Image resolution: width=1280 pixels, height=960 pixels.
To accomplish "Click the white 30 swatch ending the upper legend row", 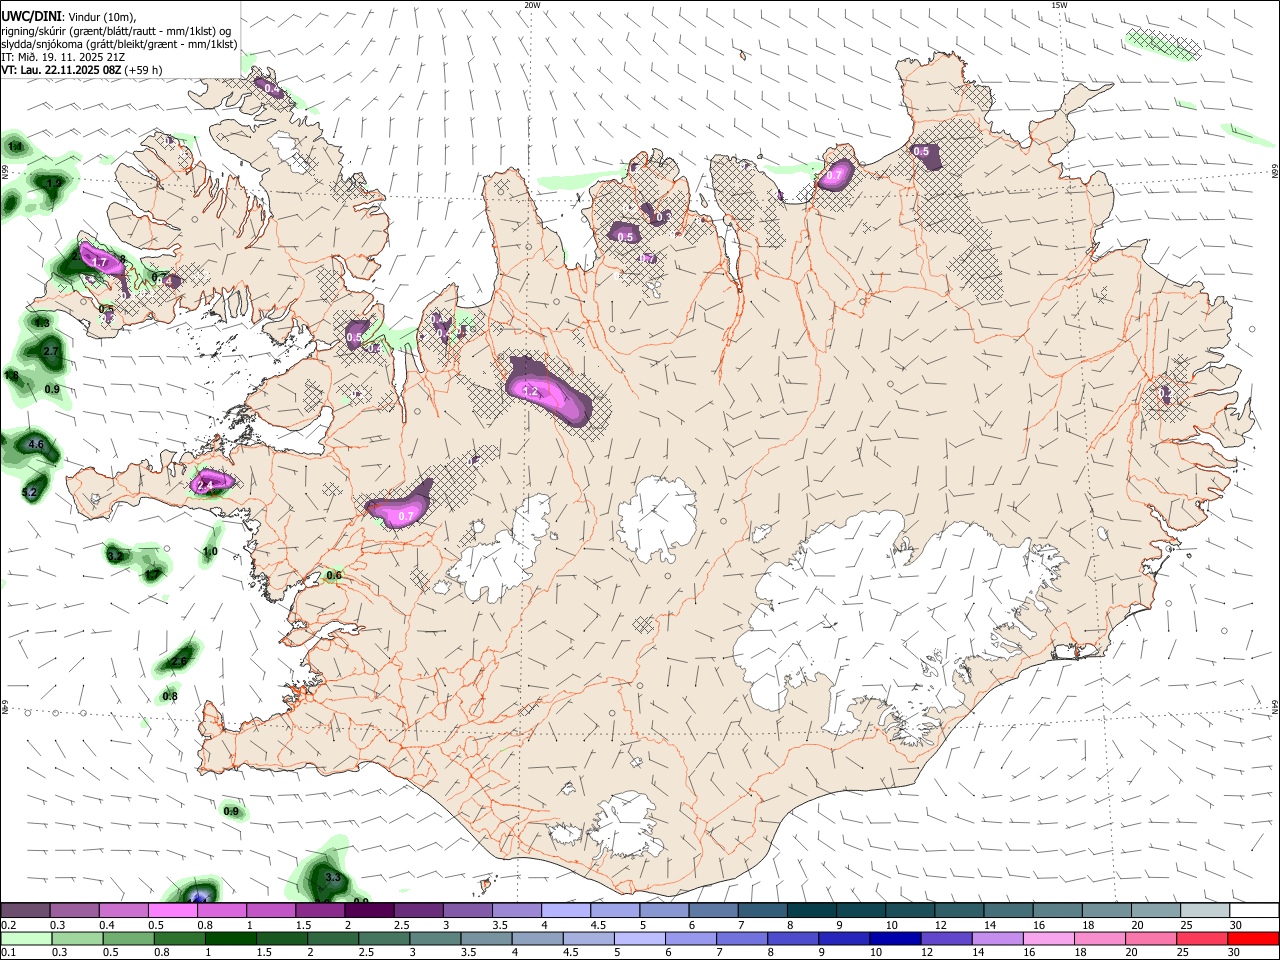I will 1254,910.
